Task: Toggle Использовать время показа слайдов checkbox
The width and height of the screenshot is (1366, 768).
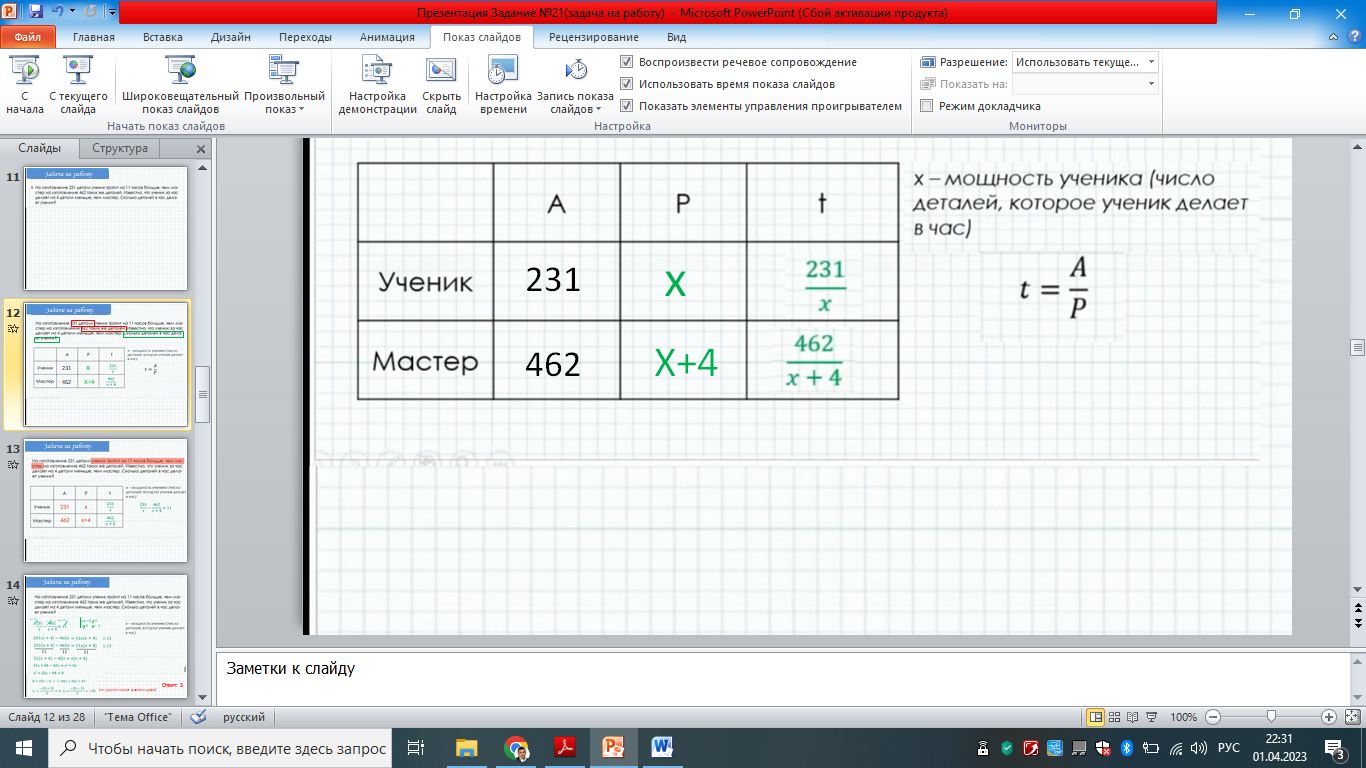Action: [626, 84]
